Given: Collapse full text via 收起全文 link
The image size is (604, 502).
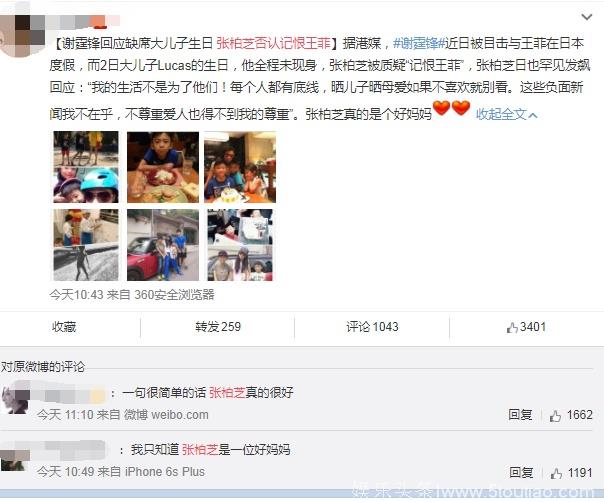Looking at the screenshot, I should tap(506, 114).
